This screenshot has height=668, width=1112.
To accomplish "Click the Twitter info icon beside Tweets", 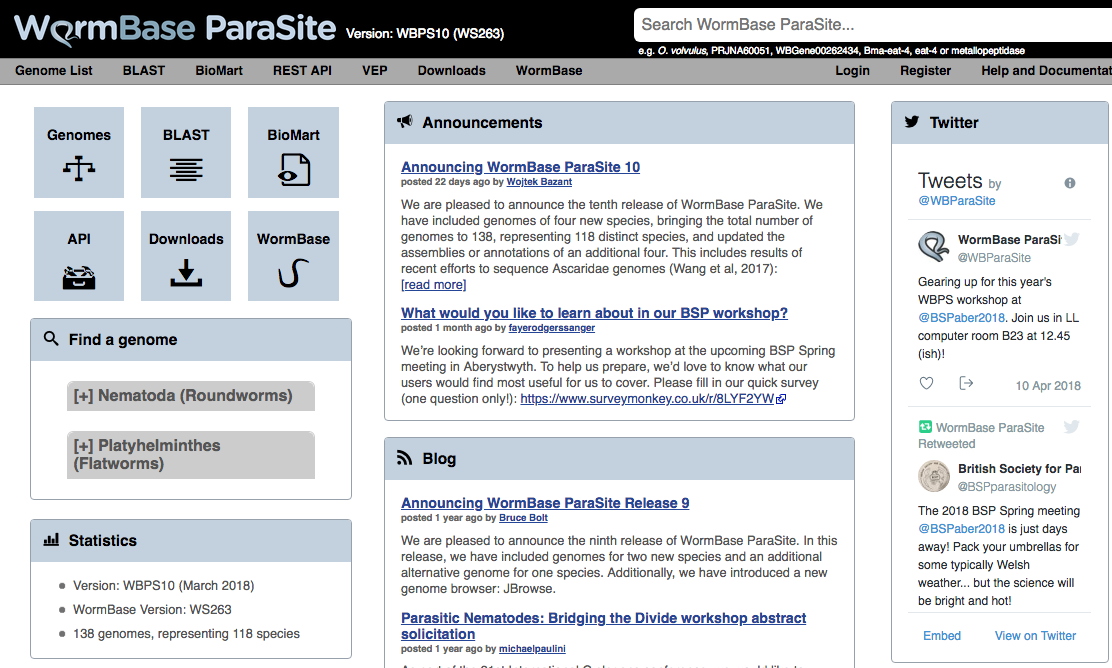I will (1070, 183).
